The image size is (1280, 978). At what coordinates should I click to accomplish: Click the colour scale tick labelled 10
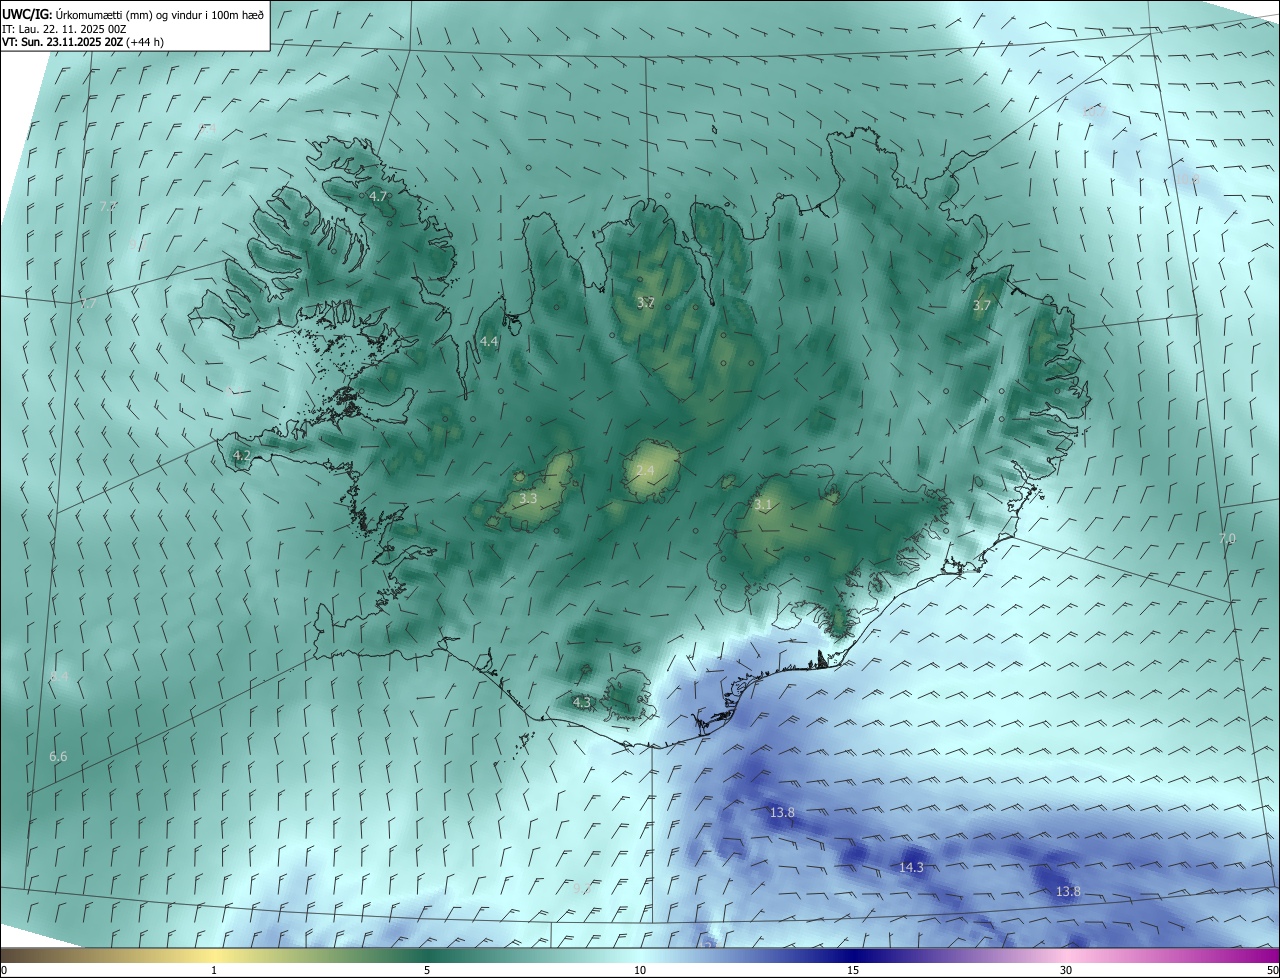click(640, 970)
